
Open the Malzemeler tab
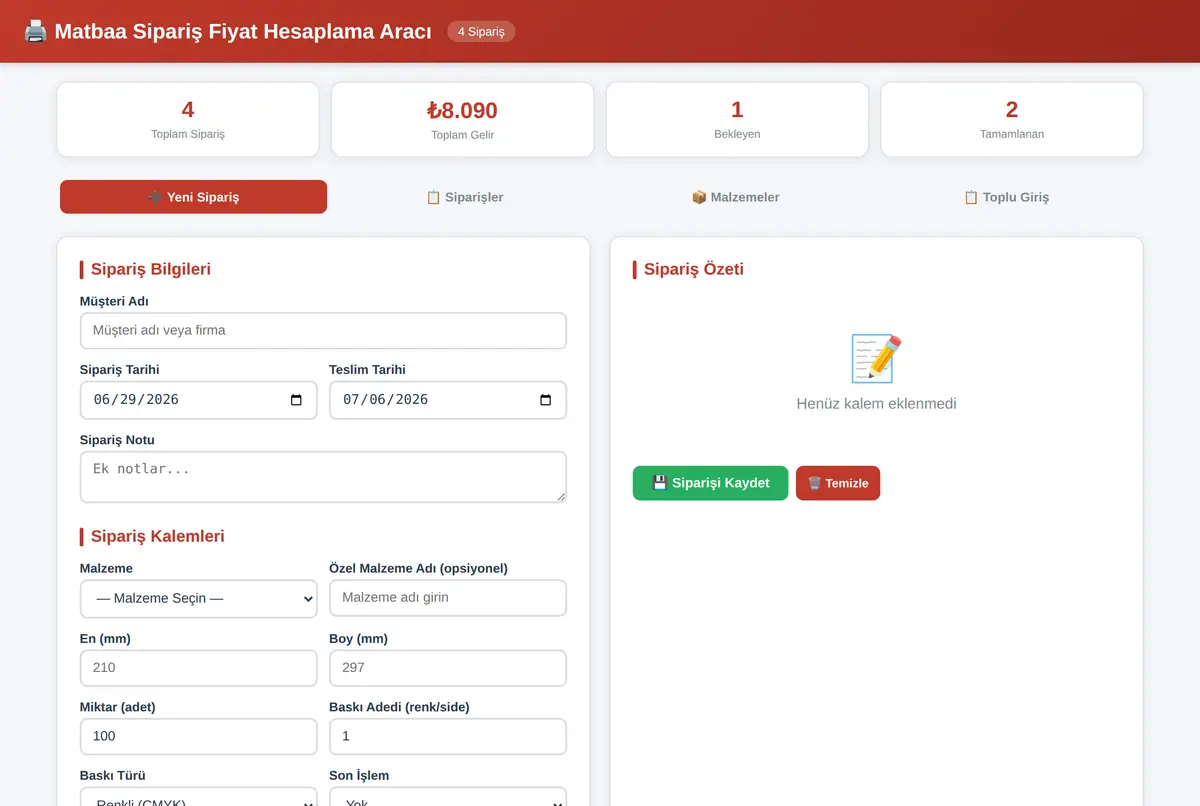pyautogui.click(x=736, y=197)
